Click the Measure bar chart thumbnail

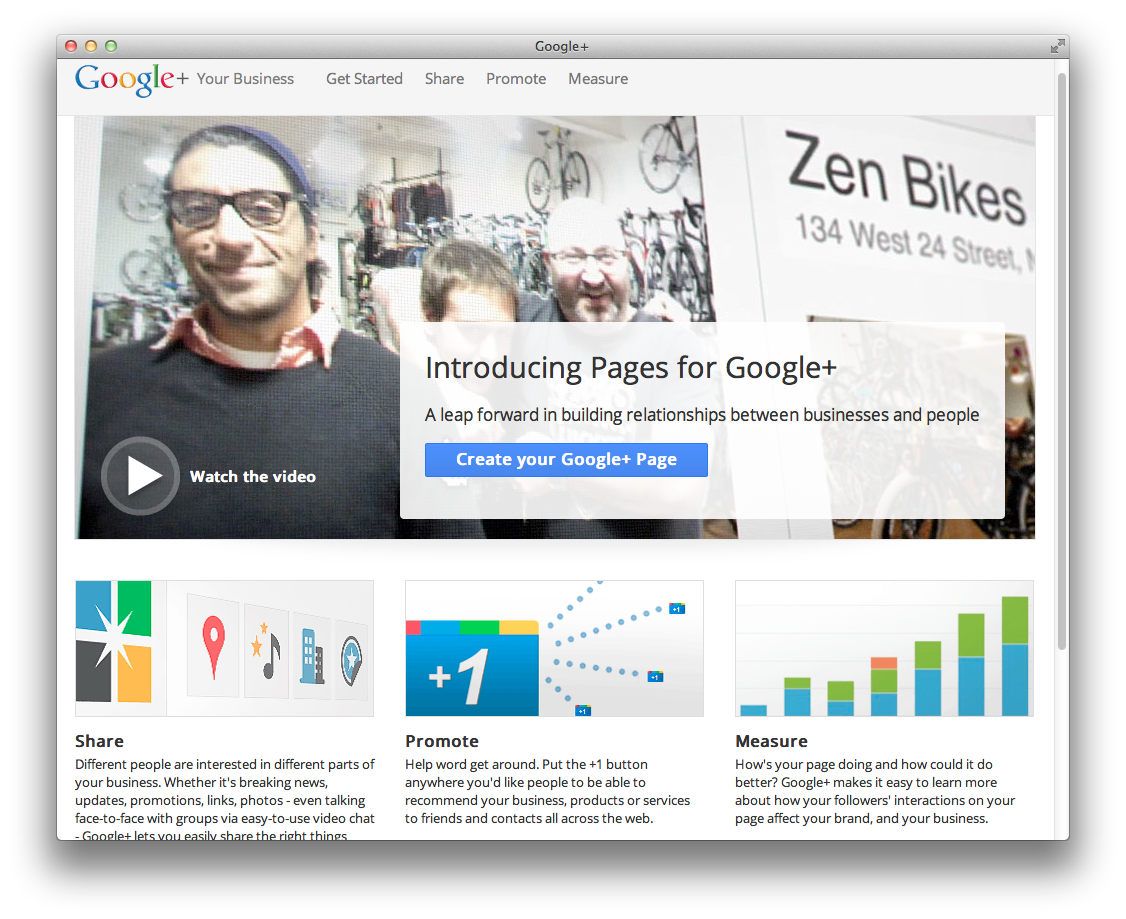[x=884, y=648]
